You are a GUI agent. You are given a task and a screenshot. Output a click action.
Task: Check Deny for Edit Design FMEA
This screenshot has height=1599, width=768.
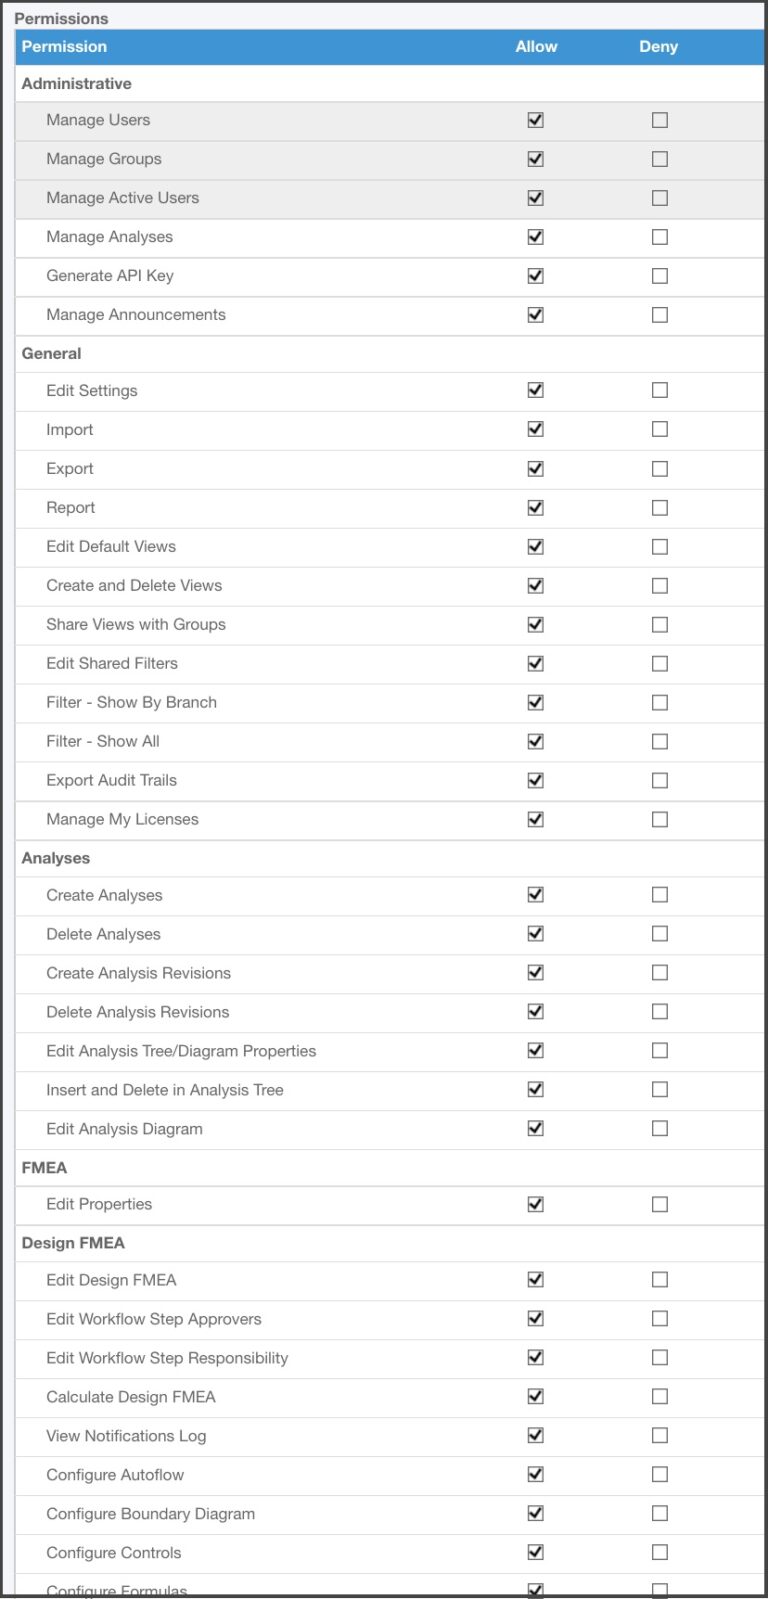pos(659,1280)
